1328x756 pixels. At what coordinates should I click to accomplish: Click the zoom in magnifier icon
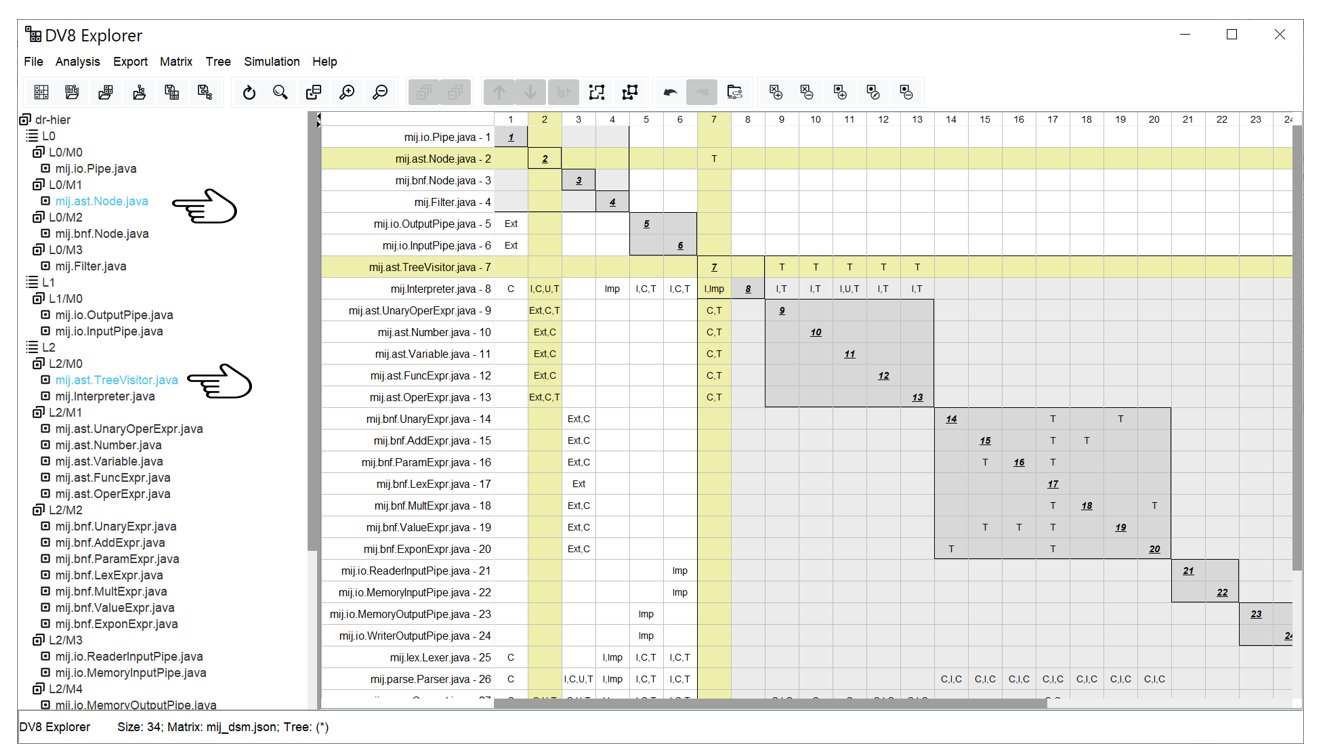(347, 92)
